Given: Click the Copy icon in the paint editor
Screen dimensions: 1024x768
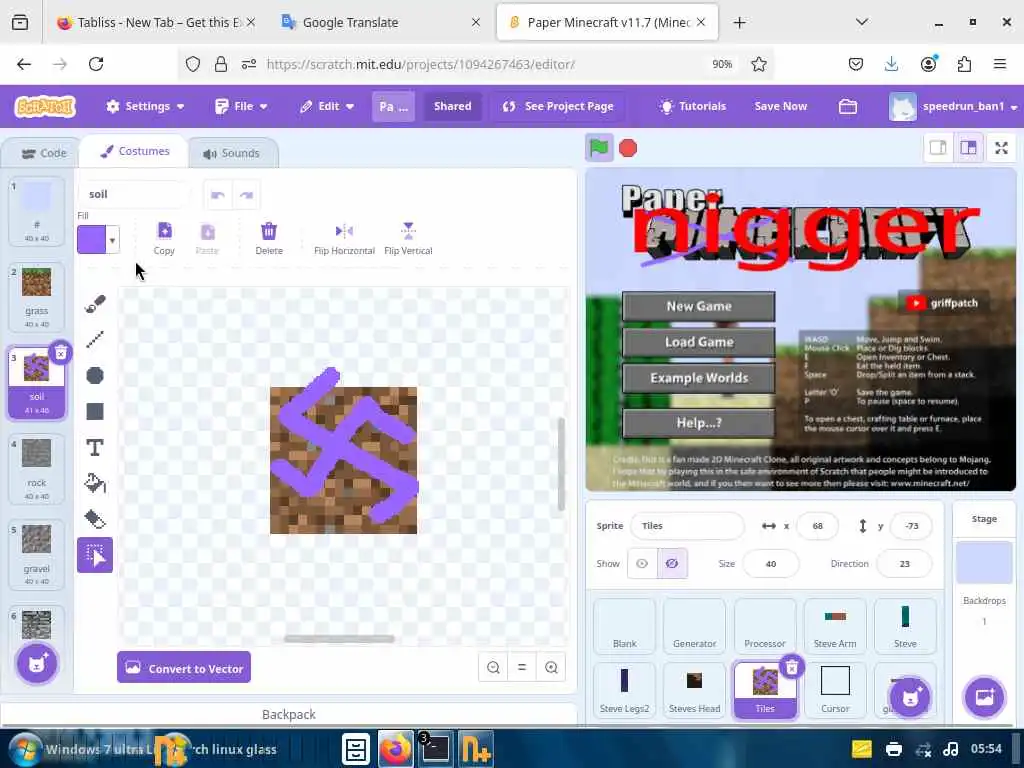Looking at the screenshot, I should 164,238.
